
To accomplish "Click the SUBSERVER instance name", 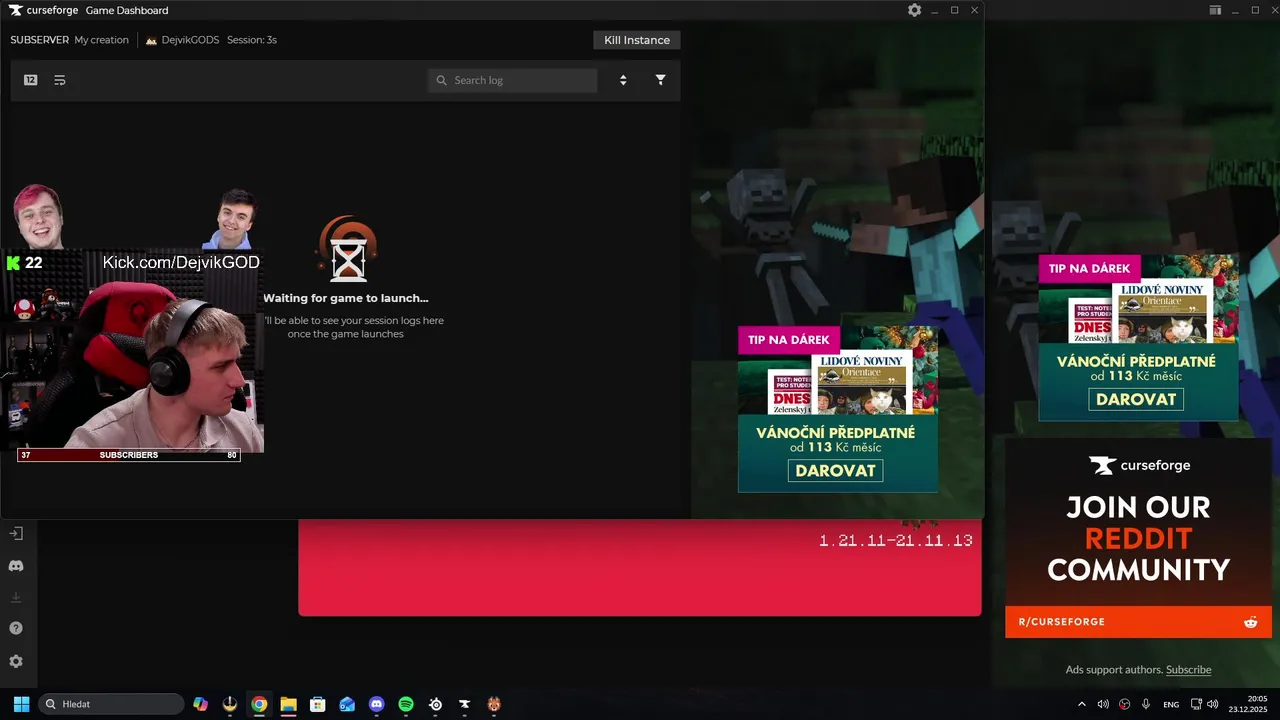I will tap(40, 40).
